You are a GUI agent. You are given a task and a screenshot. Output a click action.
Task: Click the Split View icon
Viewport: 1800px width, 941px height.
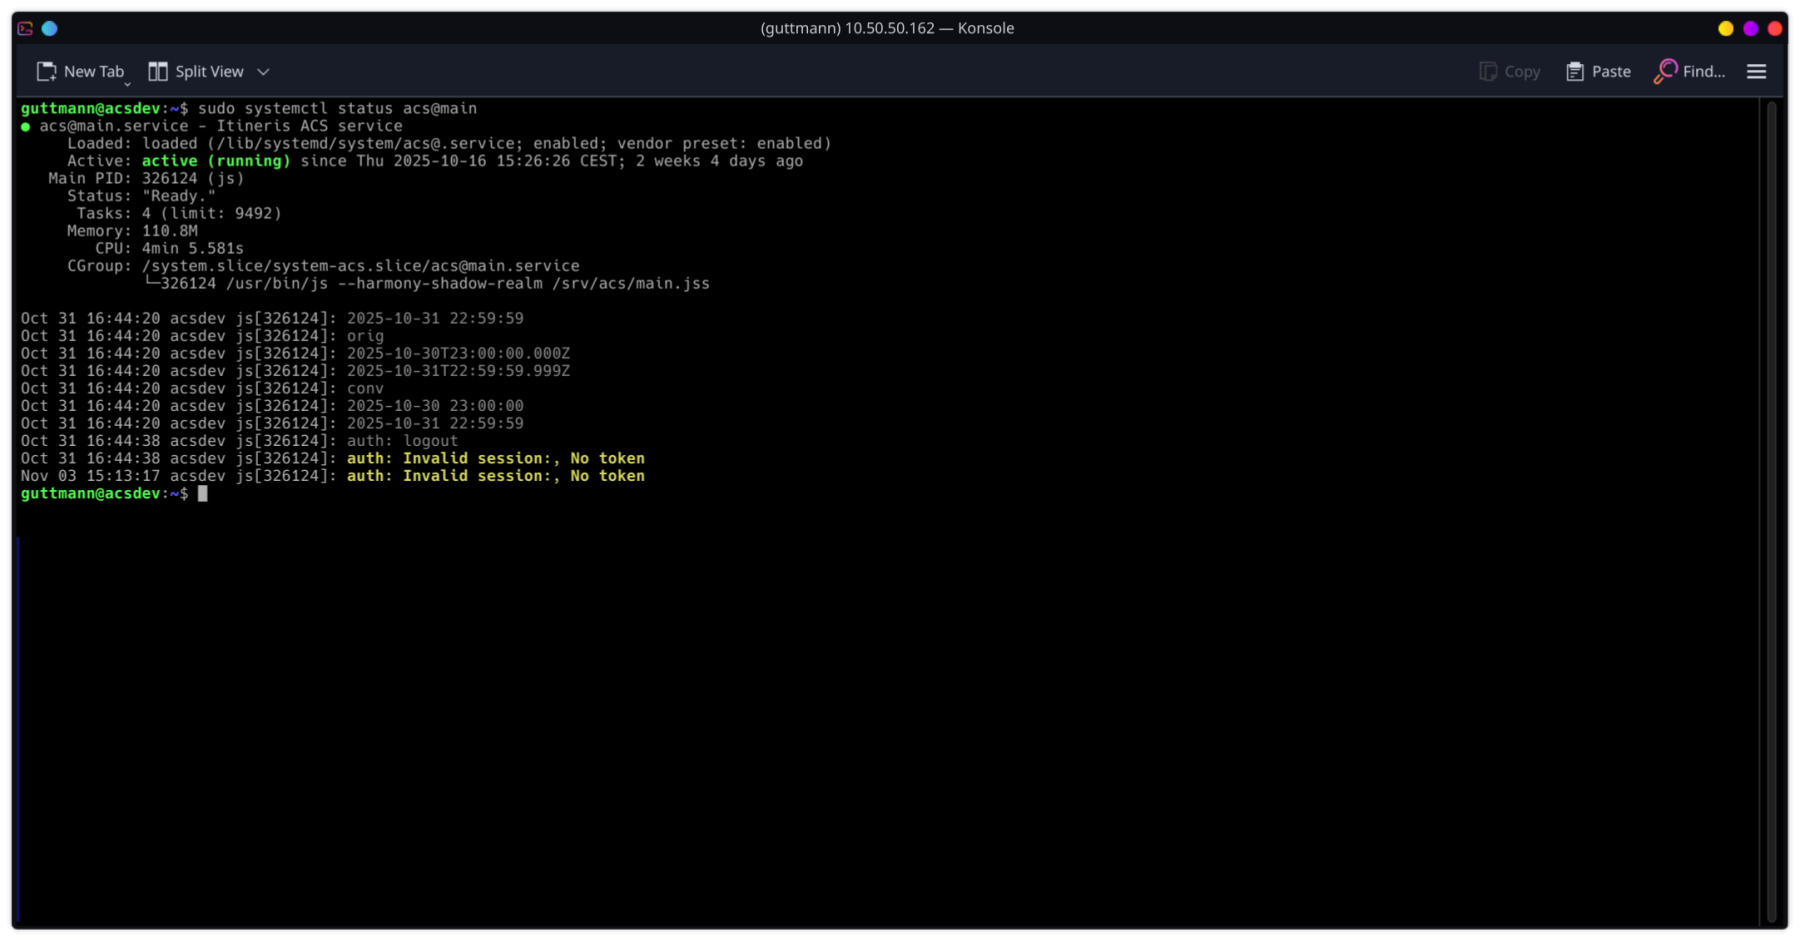[x=158, y=71]
